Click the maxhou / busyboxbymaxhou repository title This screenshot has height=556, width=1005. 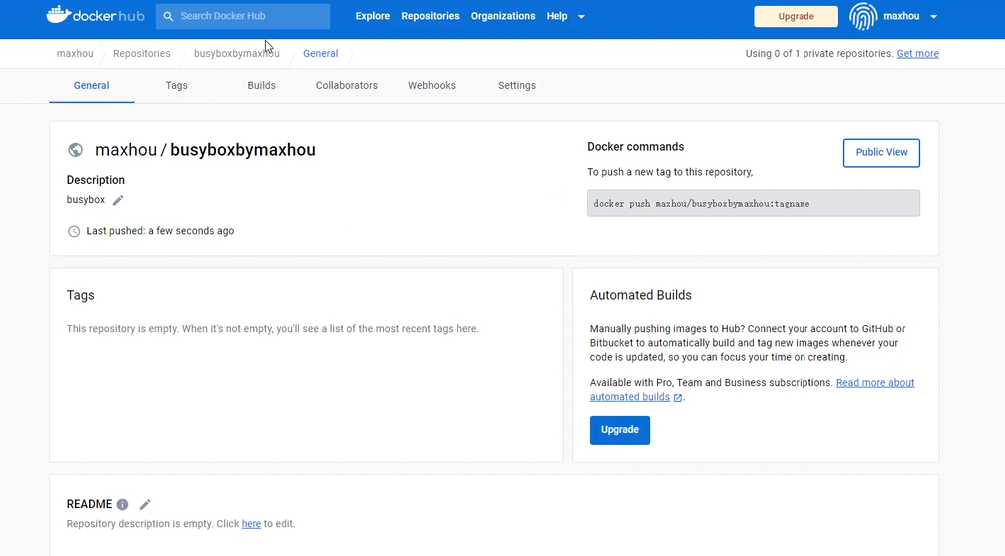(205, 150)
